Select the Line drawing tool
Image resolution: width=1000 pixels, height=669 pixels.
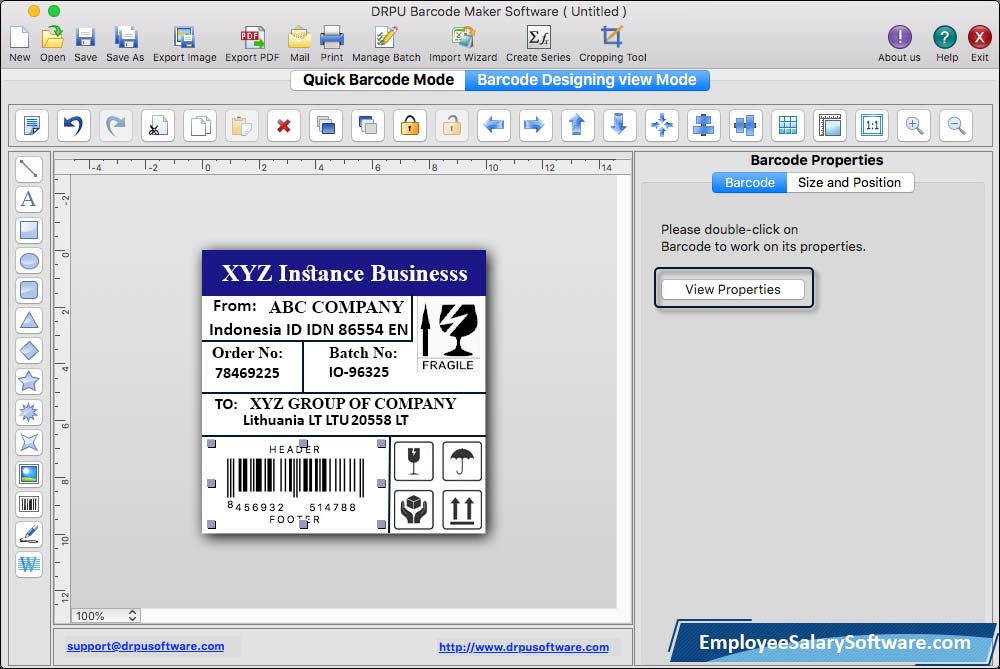[29, 169]
